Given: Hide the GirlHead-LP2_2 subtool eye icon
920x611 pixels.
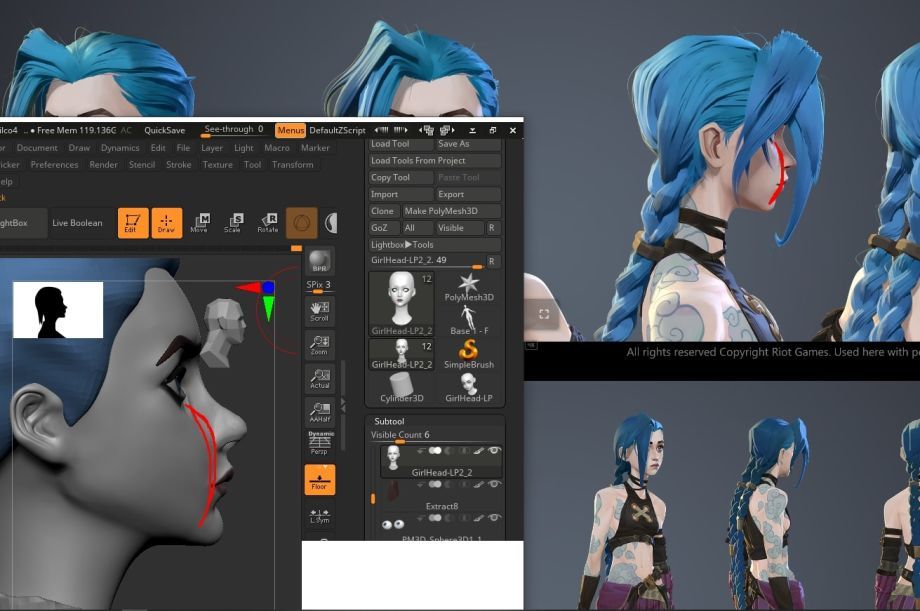Looking at the screenshot, I should (495, 451).
